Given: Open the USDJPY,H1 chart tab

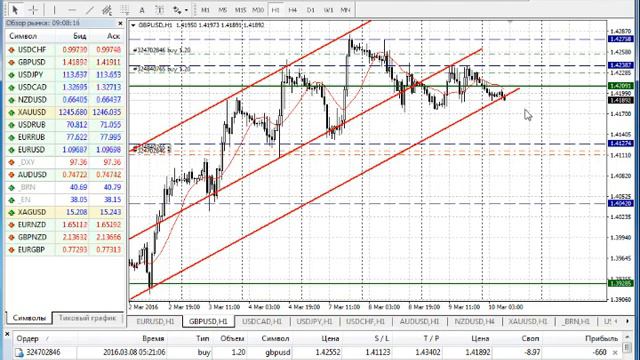Looking at the screenshot, I should tap(314, 321).
